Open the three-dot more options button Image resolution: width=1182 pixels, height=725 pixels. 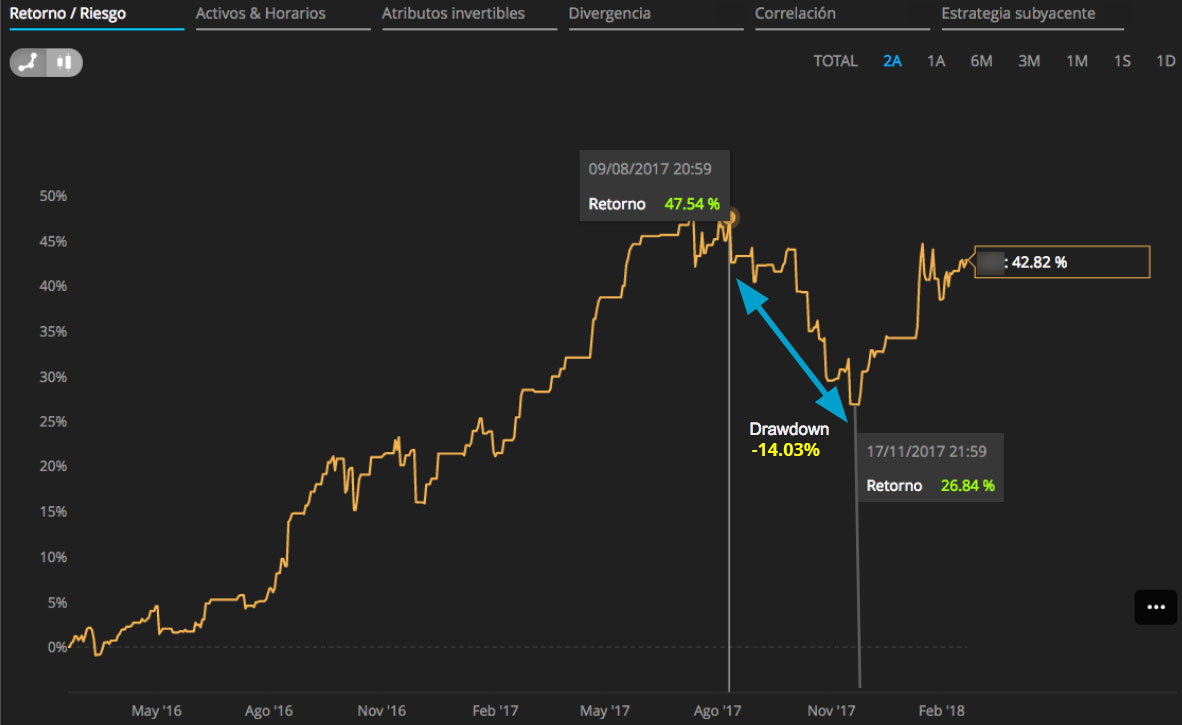click(x=1156, y=607)
